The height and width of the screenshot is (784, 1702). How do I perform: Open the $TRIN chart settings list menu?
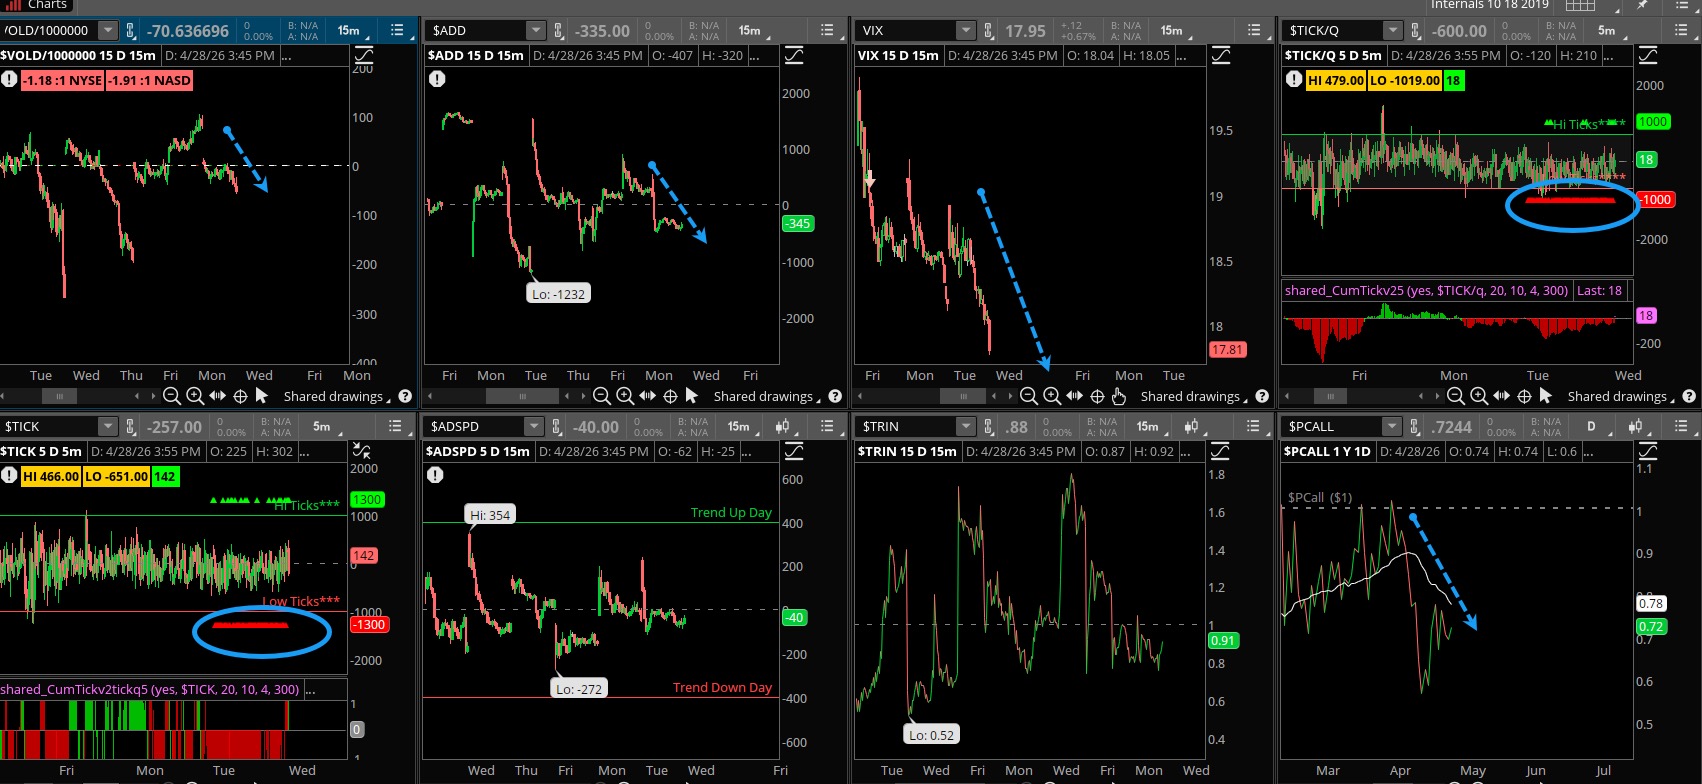tap(1254, 427)
